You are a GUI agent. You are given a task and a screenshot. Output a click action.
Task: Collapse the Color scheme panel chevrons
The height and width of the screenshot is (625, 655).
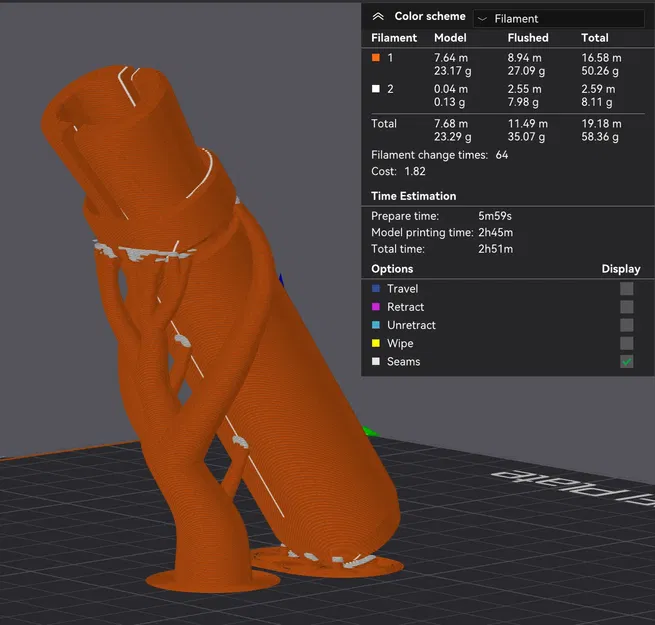[x=378, y=16]
